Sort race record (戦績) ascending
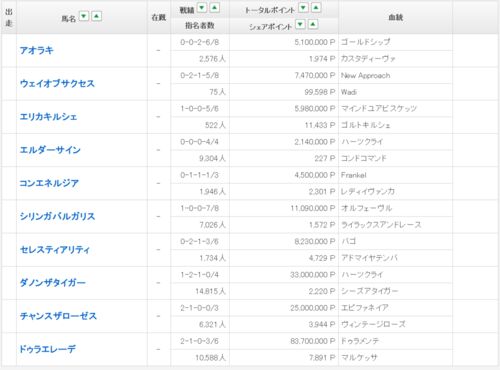This screenshot has height=370, width=500. 215,7
